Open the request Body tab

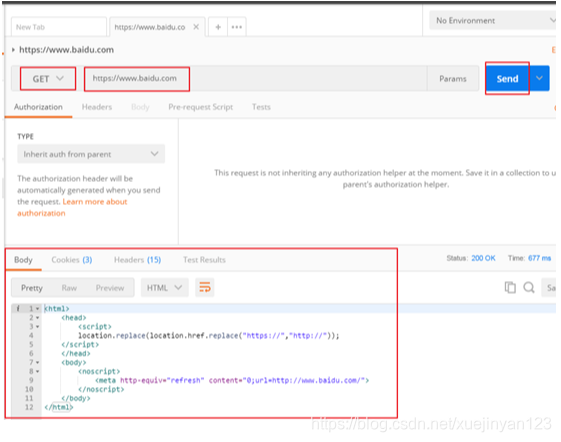pos(140,107)
